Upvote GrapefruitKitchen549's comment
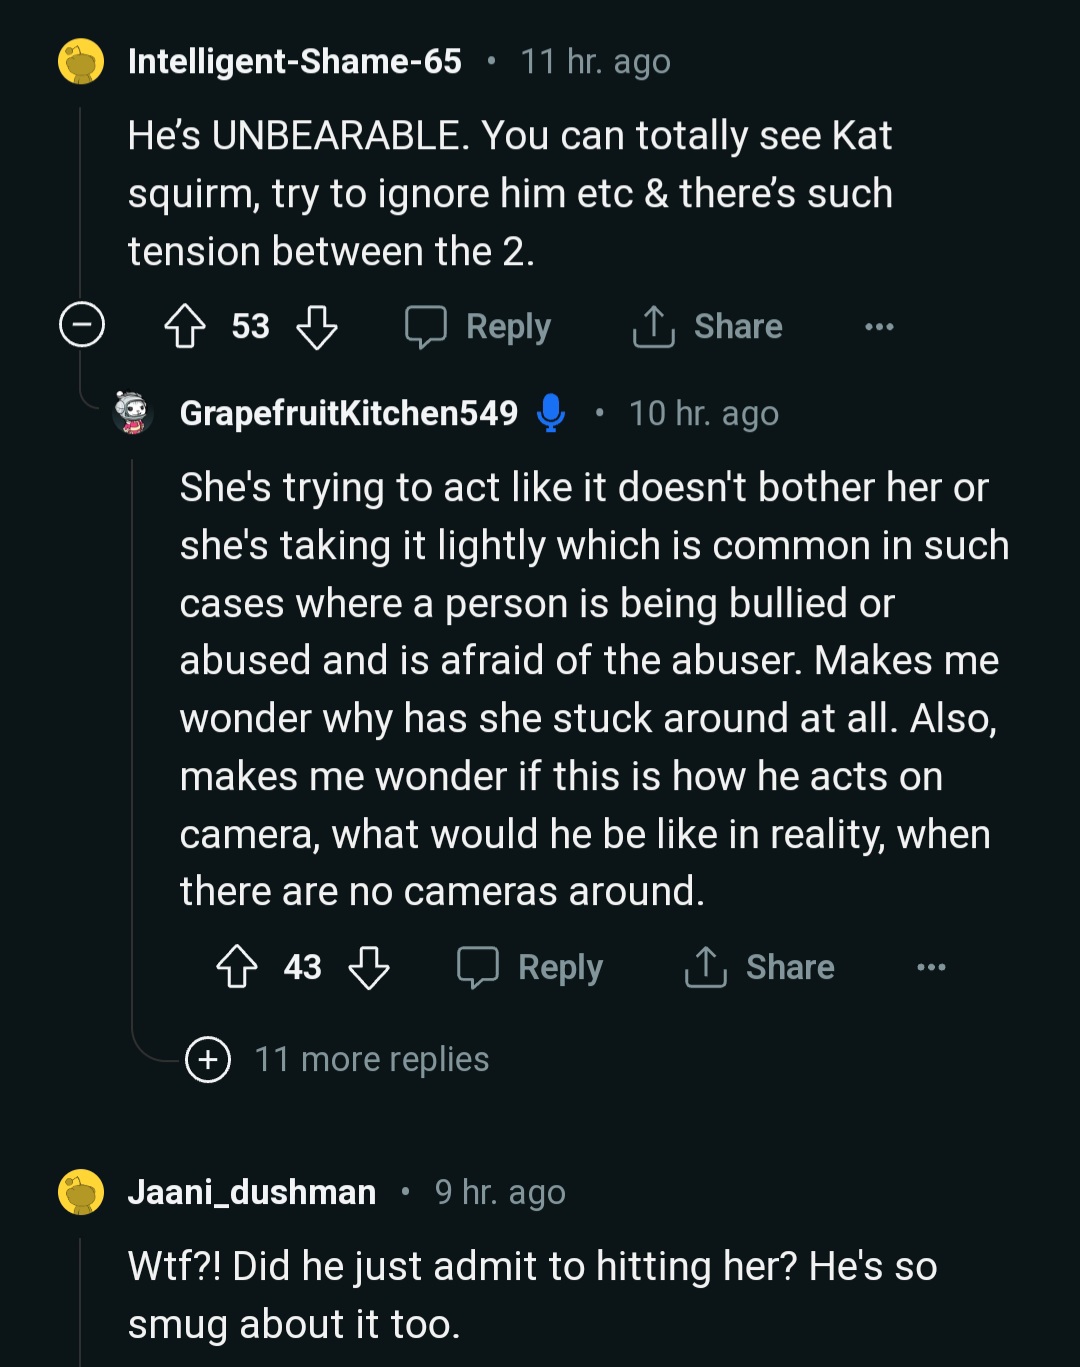This screenshot has width=1080, height=1367. [237, 967]
